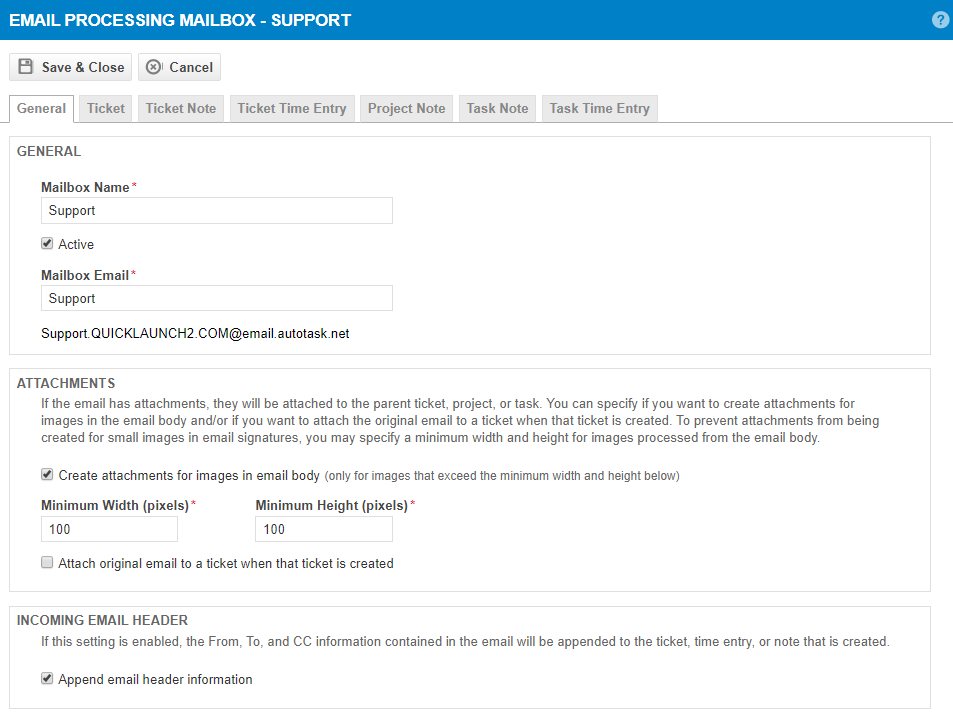Click the Minimum Width pixels field

(x=108, y=528)
